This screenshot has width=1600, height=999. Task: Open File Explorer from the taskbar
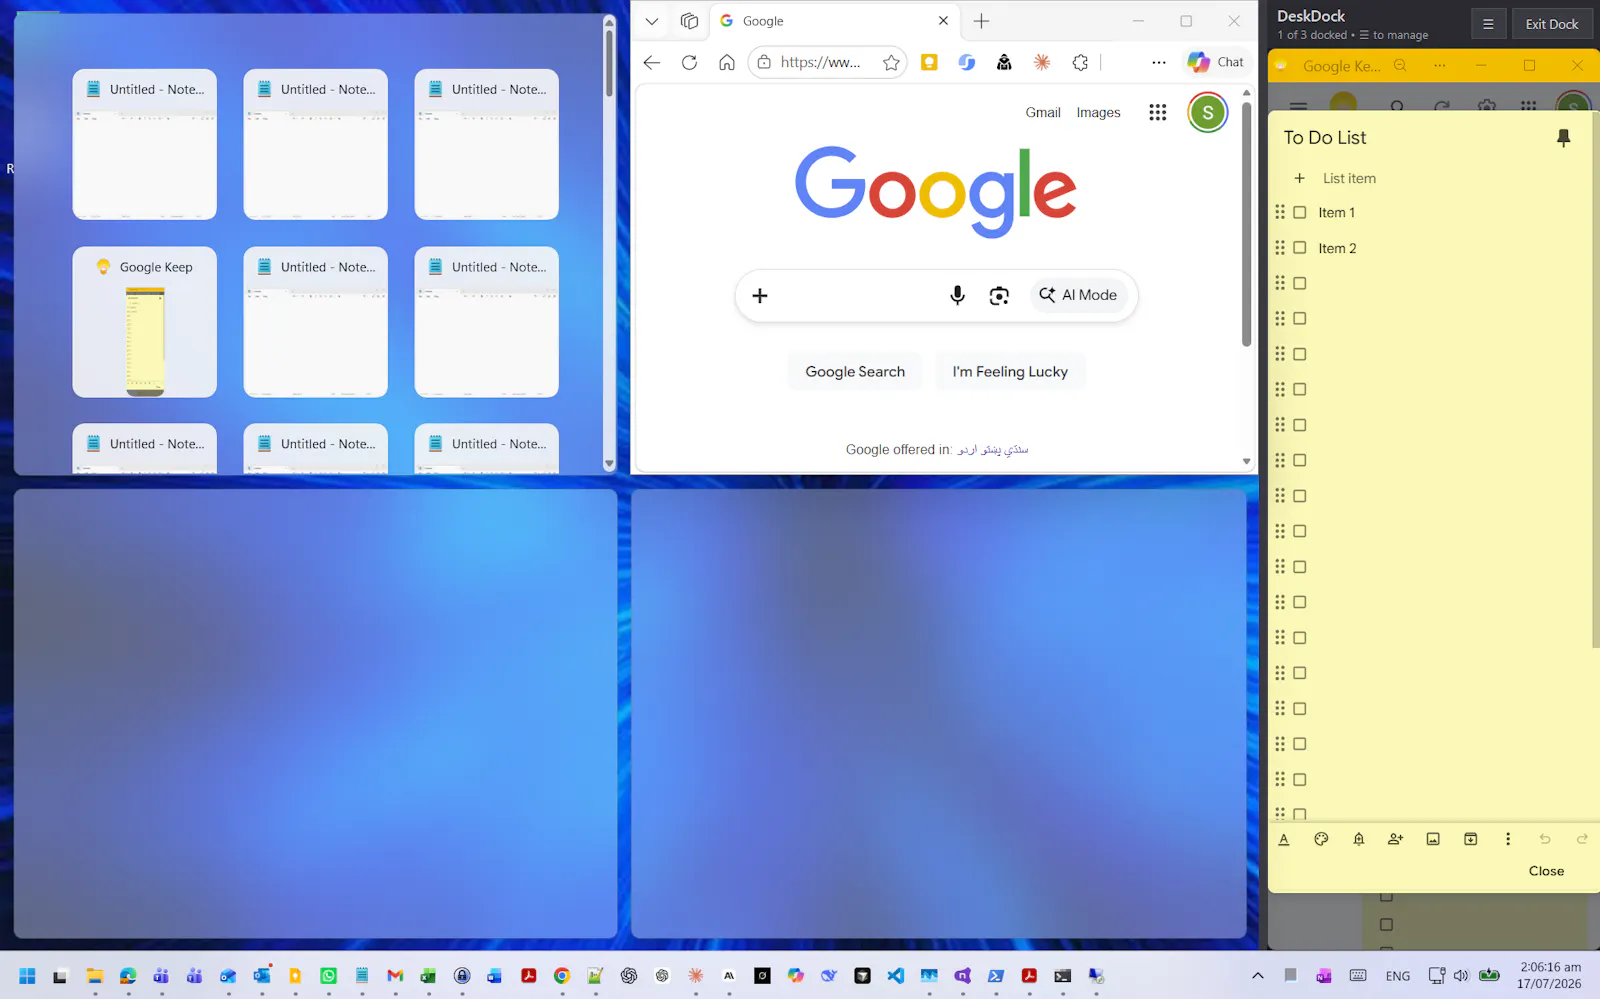coord(94,976)
